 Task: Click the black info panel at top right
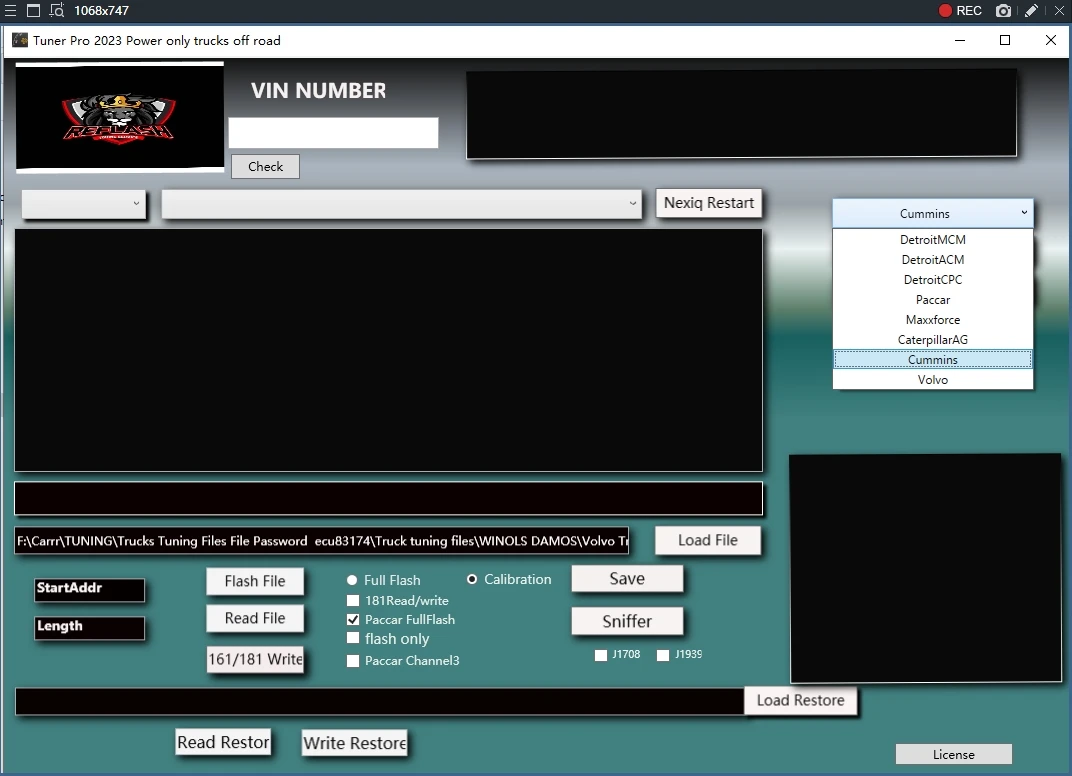(x=741, y=113)
